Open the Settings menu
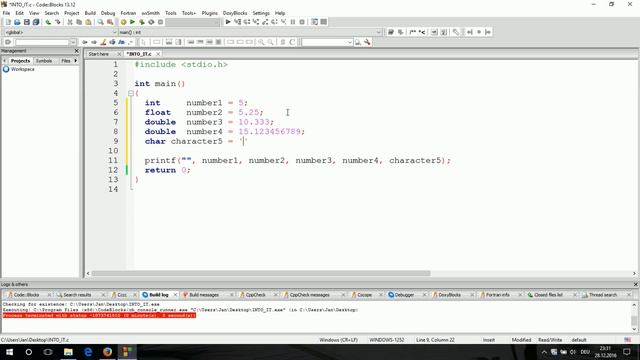 [x=261, y=13]
